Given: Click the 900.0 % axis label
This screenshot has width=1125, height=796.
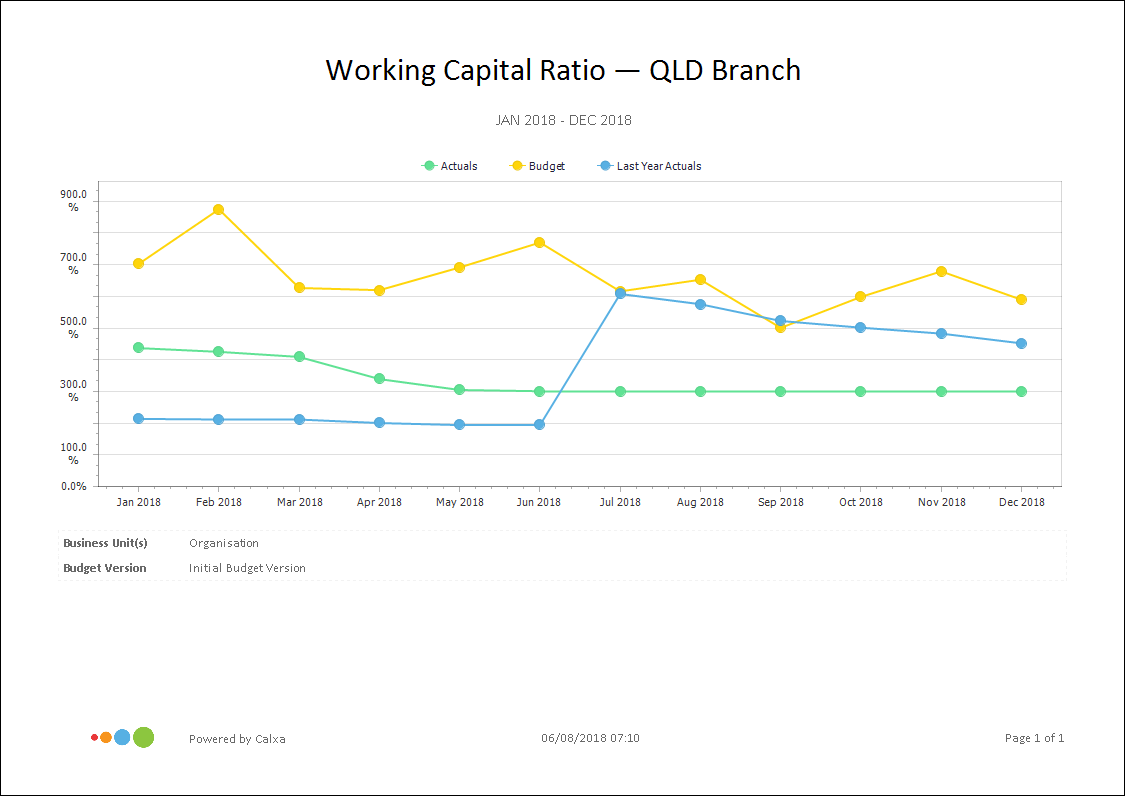Looking at the screenshot, I should click(73, 200).
